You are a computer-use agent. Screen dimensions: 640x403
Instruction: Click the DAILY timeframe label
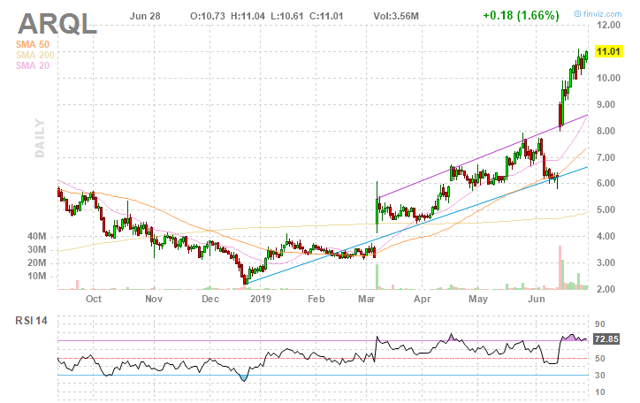(40, 138)
